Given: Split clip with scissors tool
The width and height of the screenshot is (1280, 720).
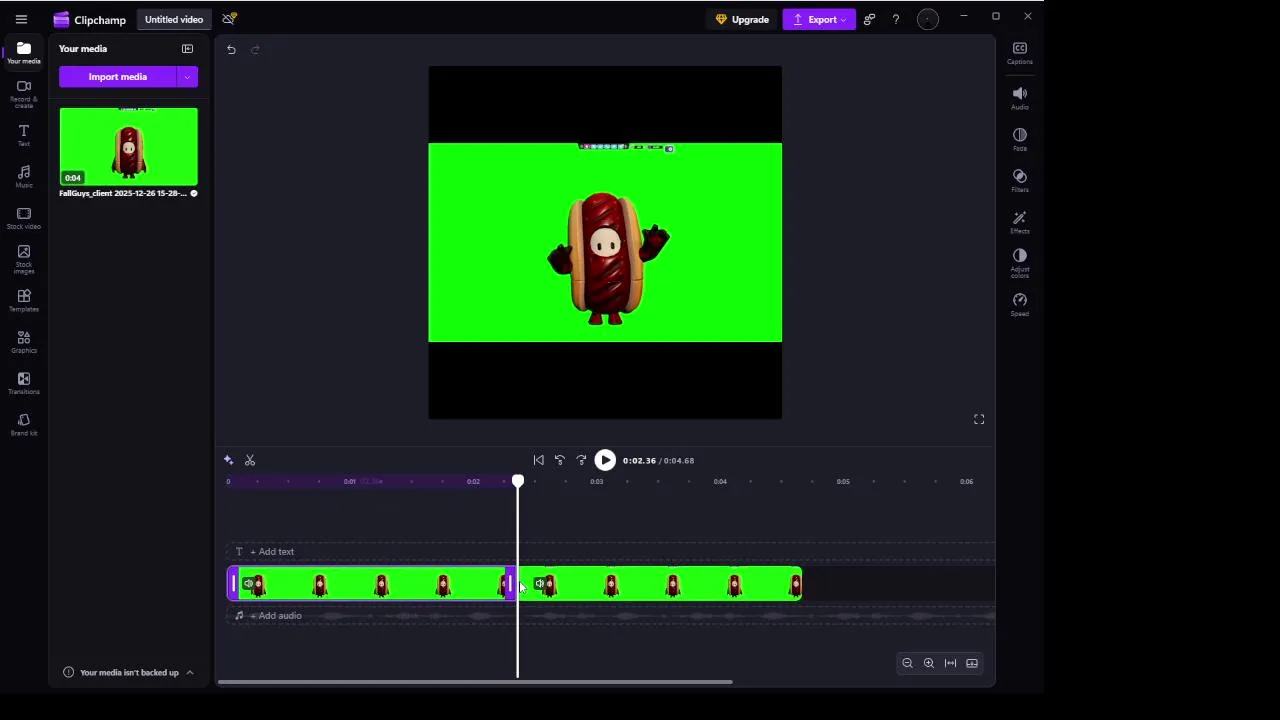Looking at the screenshot, I should 250,460.
